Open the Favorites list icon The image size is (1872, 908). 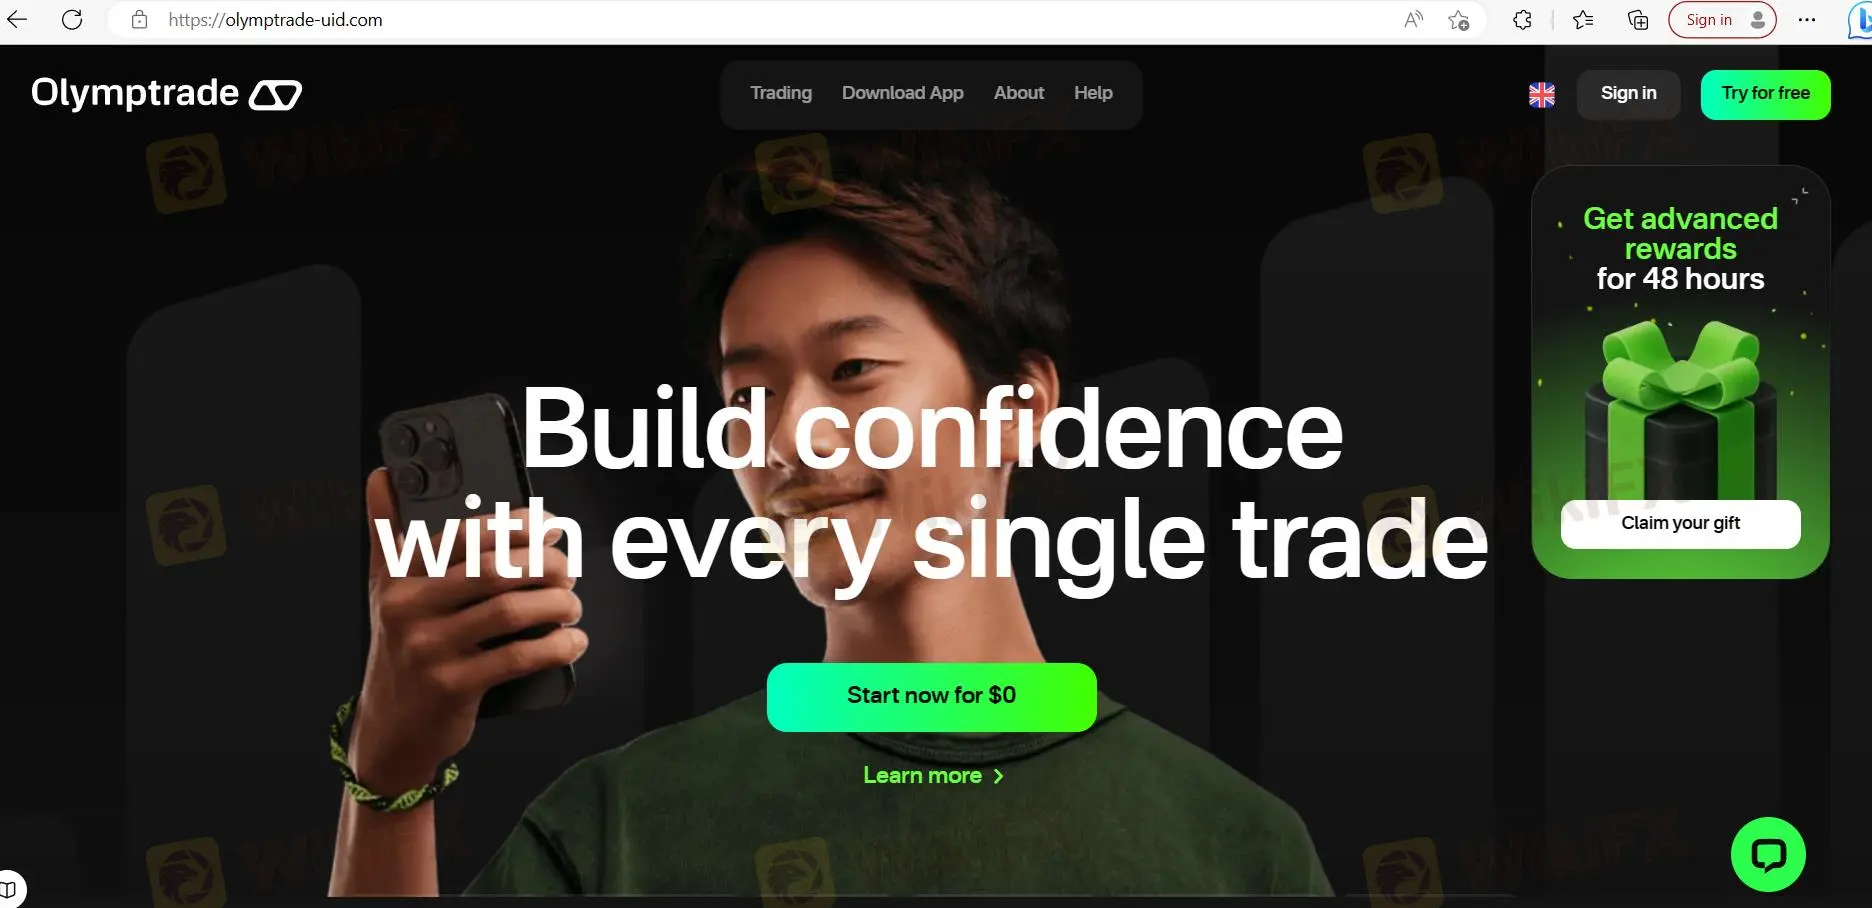click(1583, 20)
